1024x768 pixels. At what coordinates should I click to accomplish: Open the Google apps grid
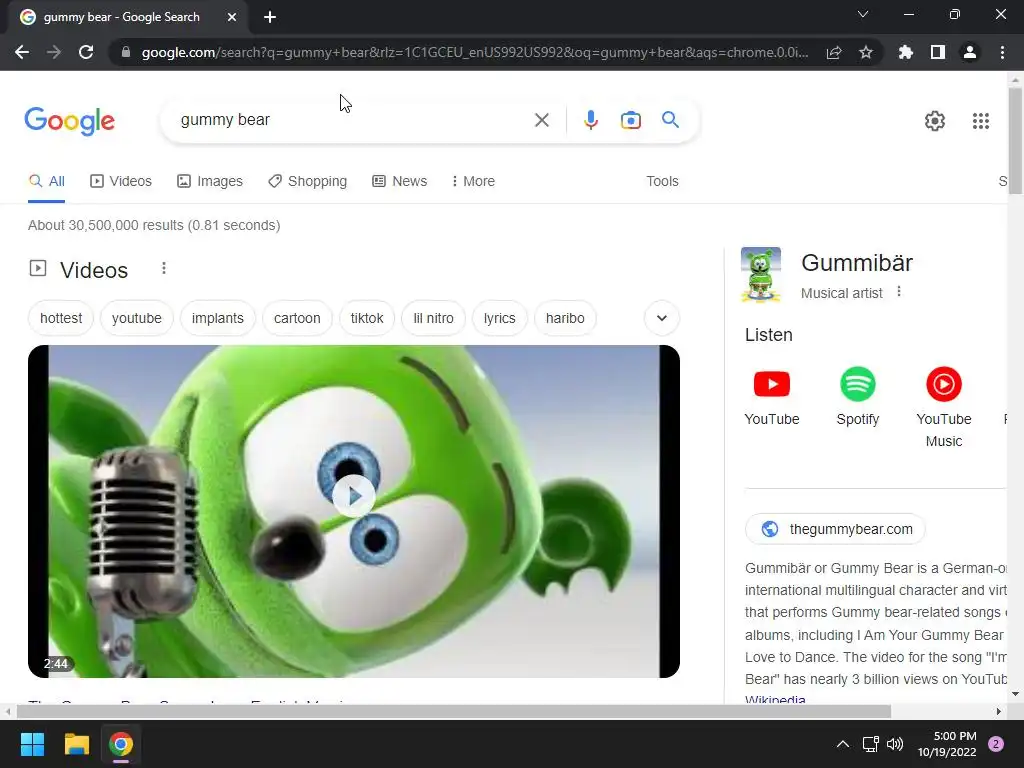pos(981,121)
